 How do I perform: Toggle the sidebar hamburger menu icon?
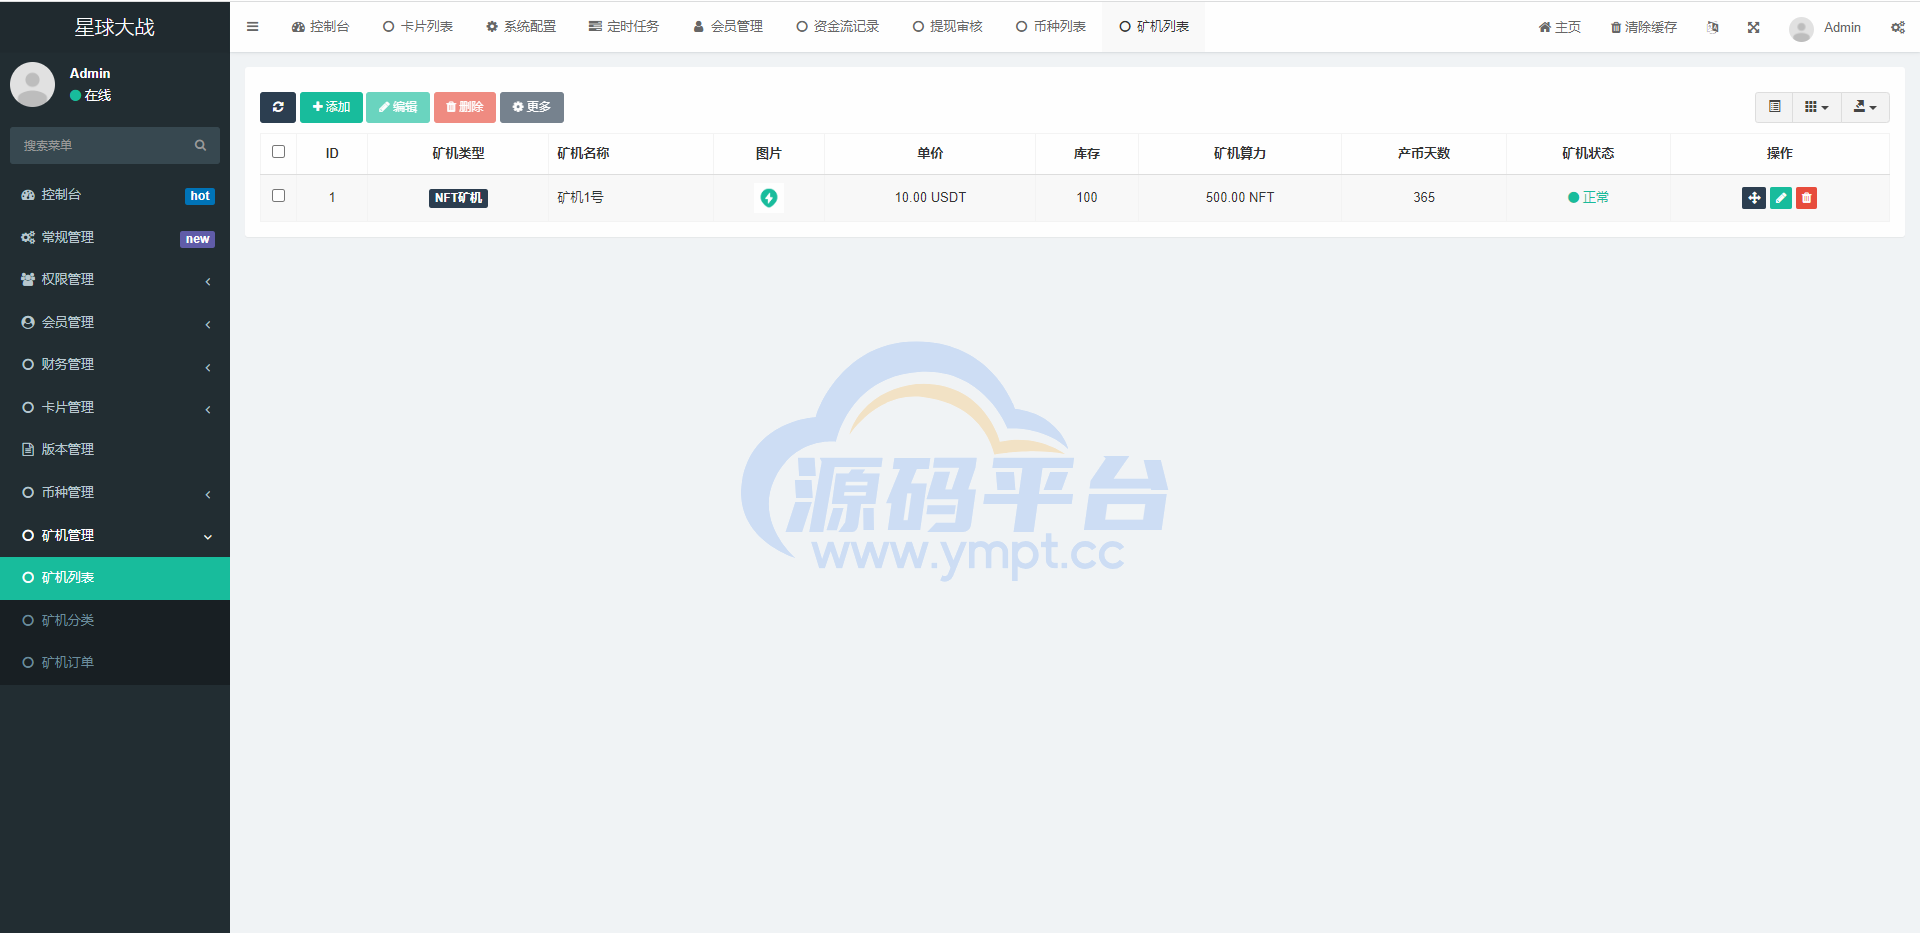point(252,27)
